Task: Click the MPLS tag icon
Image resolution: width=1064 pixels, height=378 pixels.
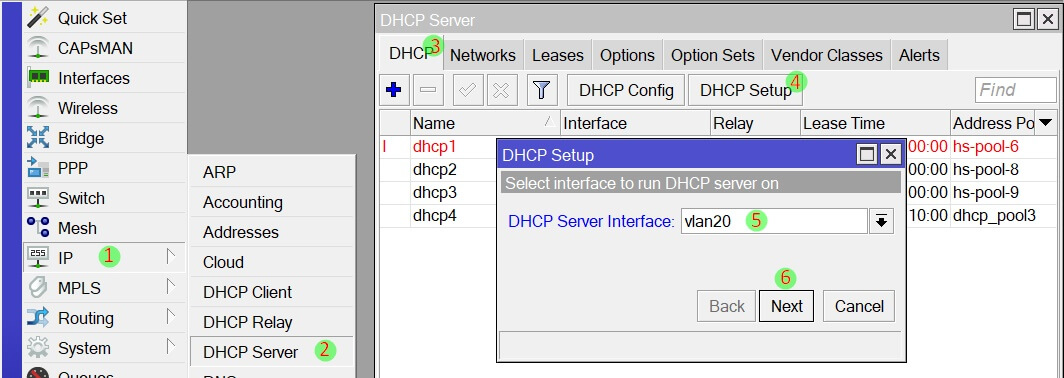Action: (x=38, y=288)
